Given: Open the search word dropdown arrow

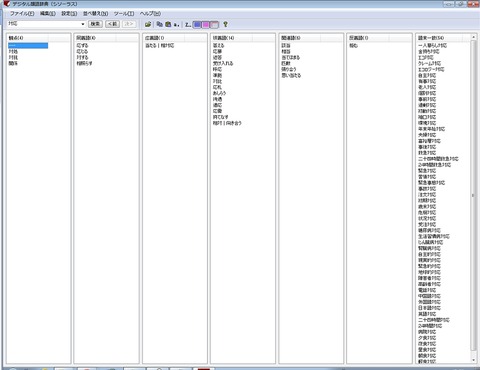Looking at the screenshot, I should click(x=83, y=24).
